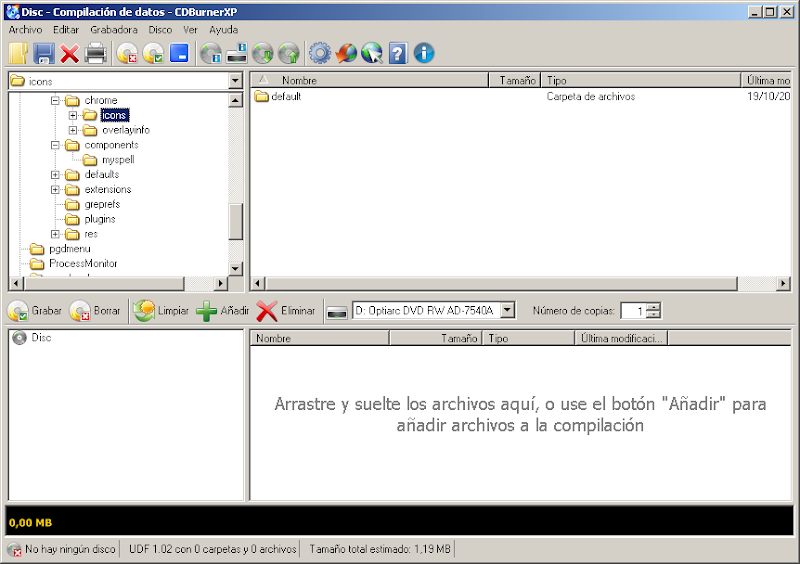The width and height of the screenshot is (800, 564).
Task: Click the Añadir add button
Action: pyautogui.click(x=222, y=311)
